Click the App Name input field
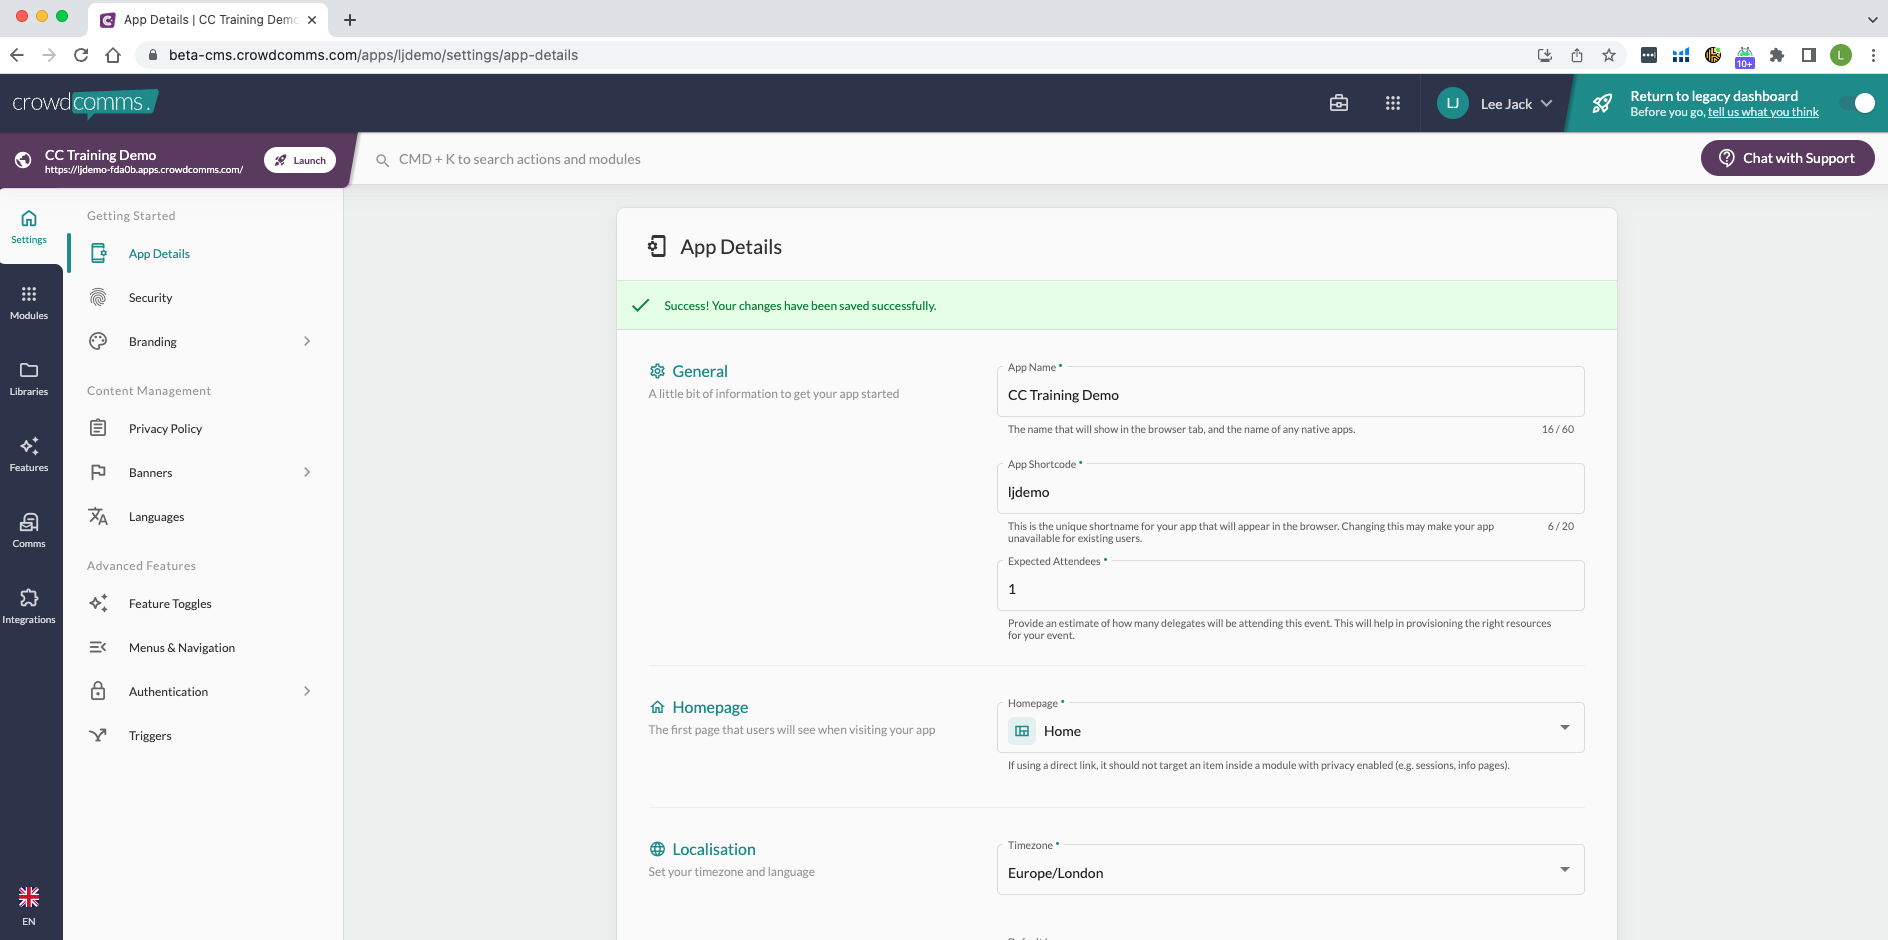This screenshot has width=1888, height=940. pos(1290,395)
